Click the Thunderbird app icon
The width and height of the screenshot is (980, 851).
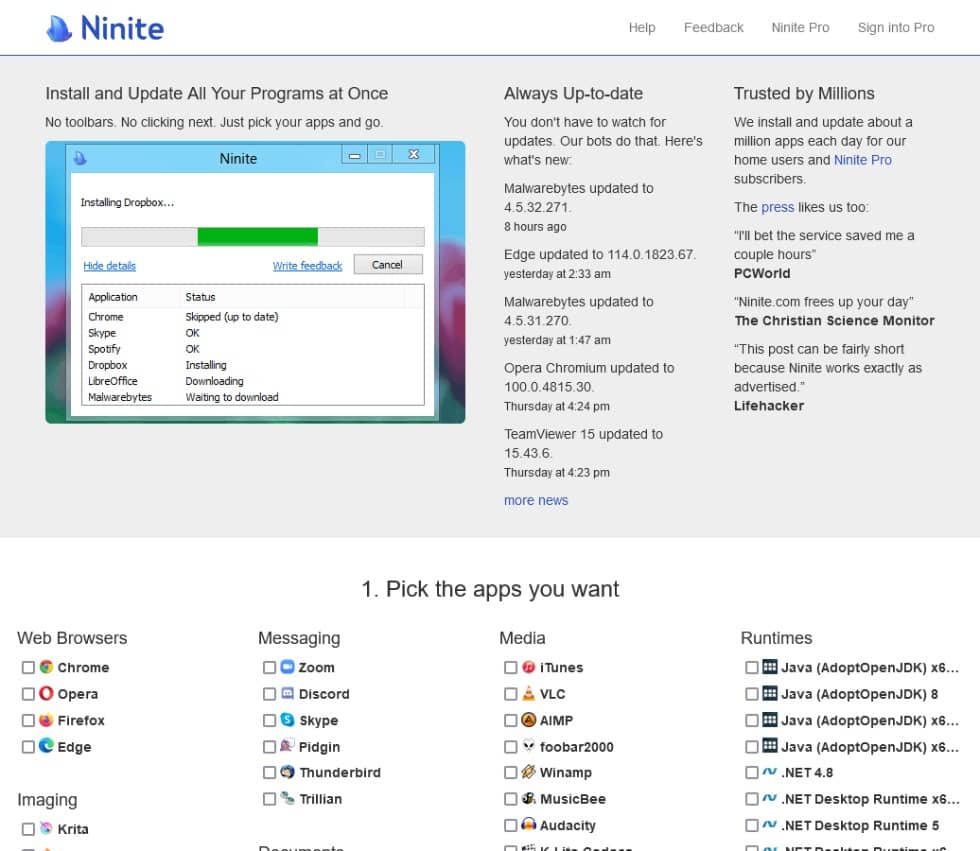(287, 772)
